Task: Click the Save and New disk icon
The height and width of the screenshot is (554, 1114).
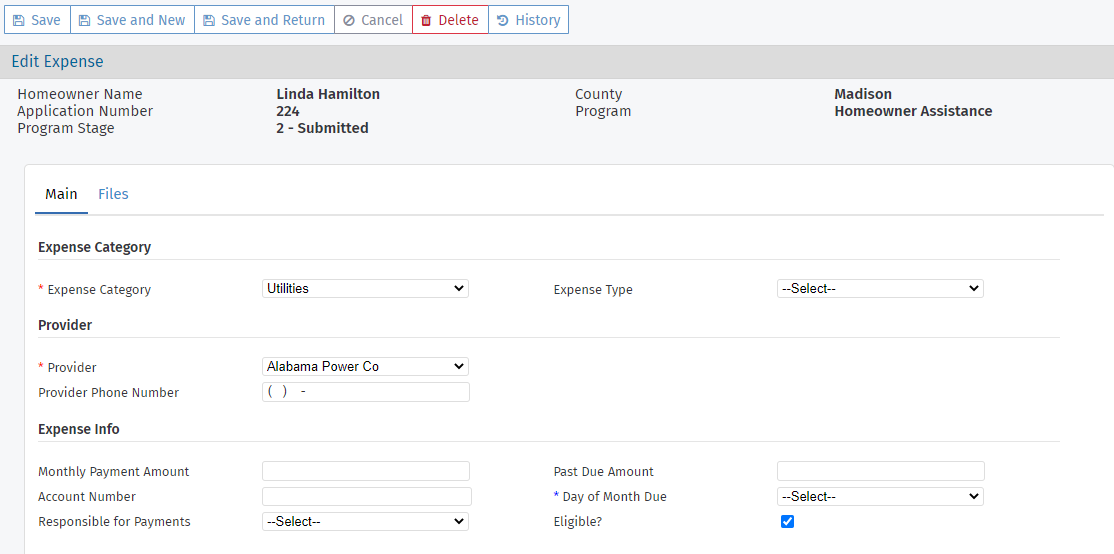Action: click(84, 20)
